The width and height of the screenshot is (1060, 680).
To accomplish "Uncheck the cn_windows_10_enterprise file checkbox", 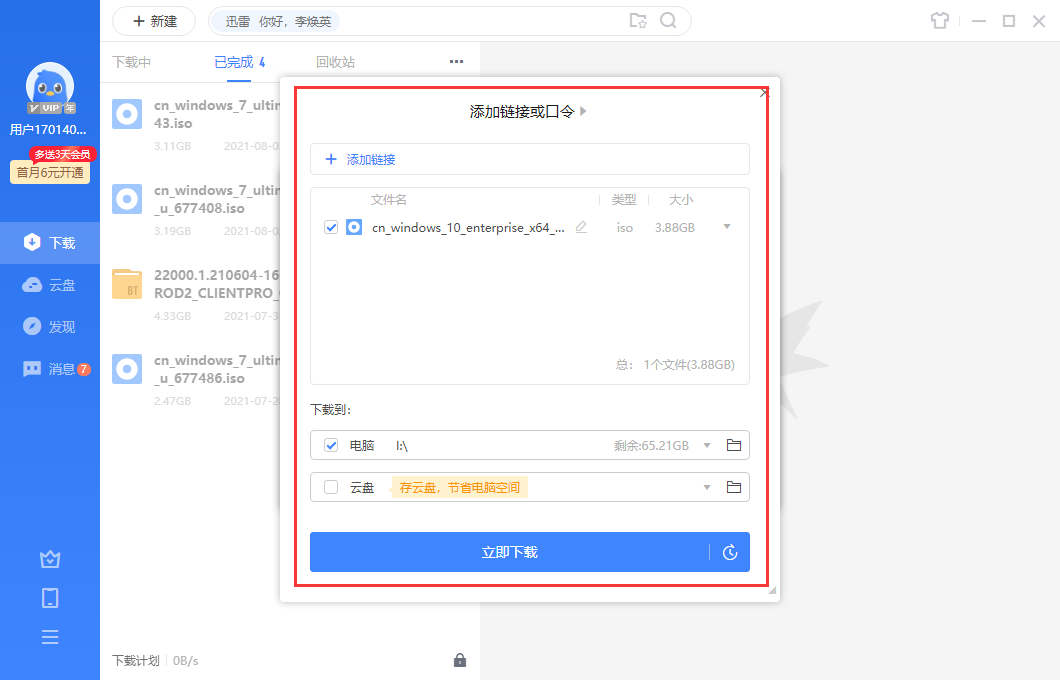I will point(331,227).
